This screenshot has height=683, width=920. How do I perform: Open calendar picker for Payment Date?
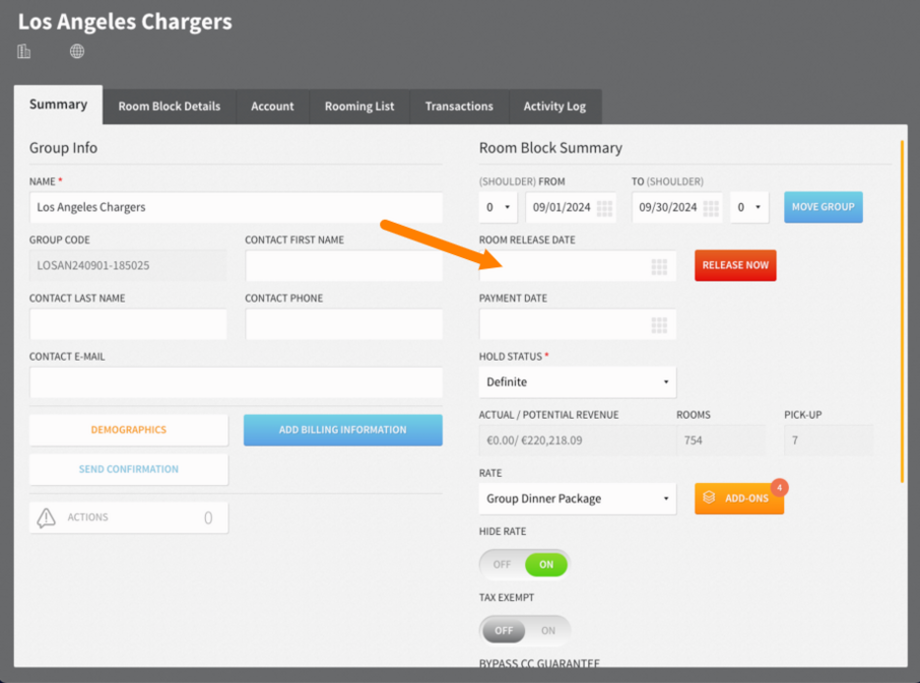[659, 324]
